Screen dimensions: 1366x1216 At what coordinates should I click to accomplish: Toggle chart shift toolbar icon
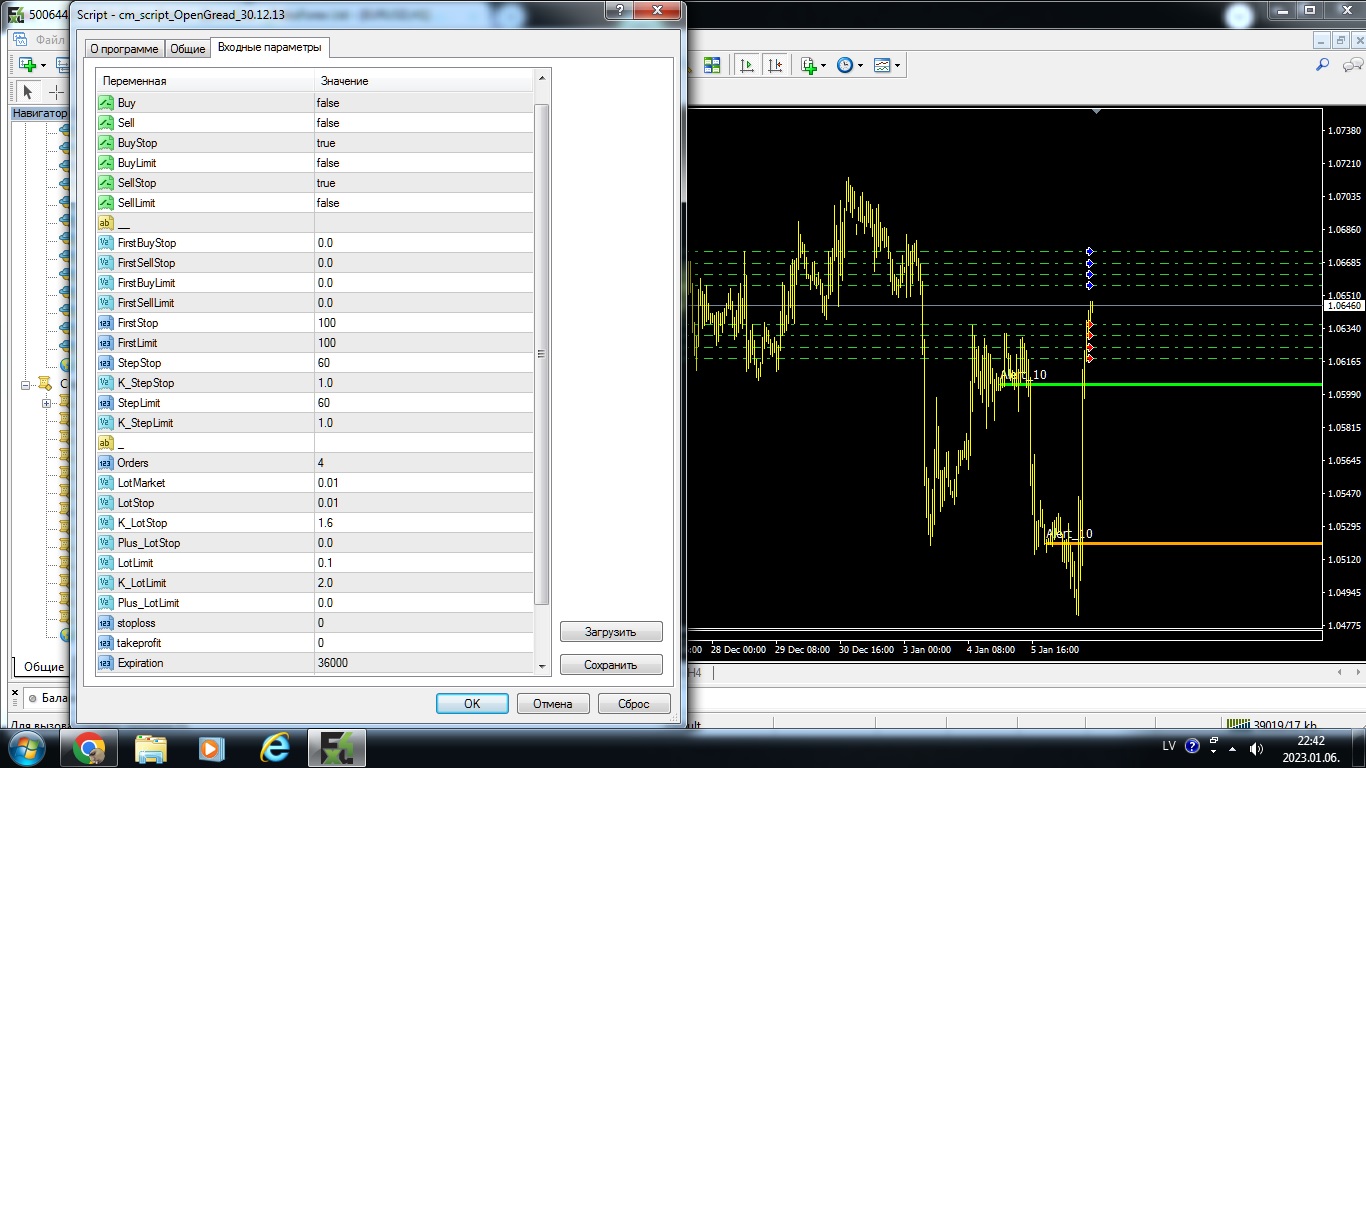pos(775,65)
